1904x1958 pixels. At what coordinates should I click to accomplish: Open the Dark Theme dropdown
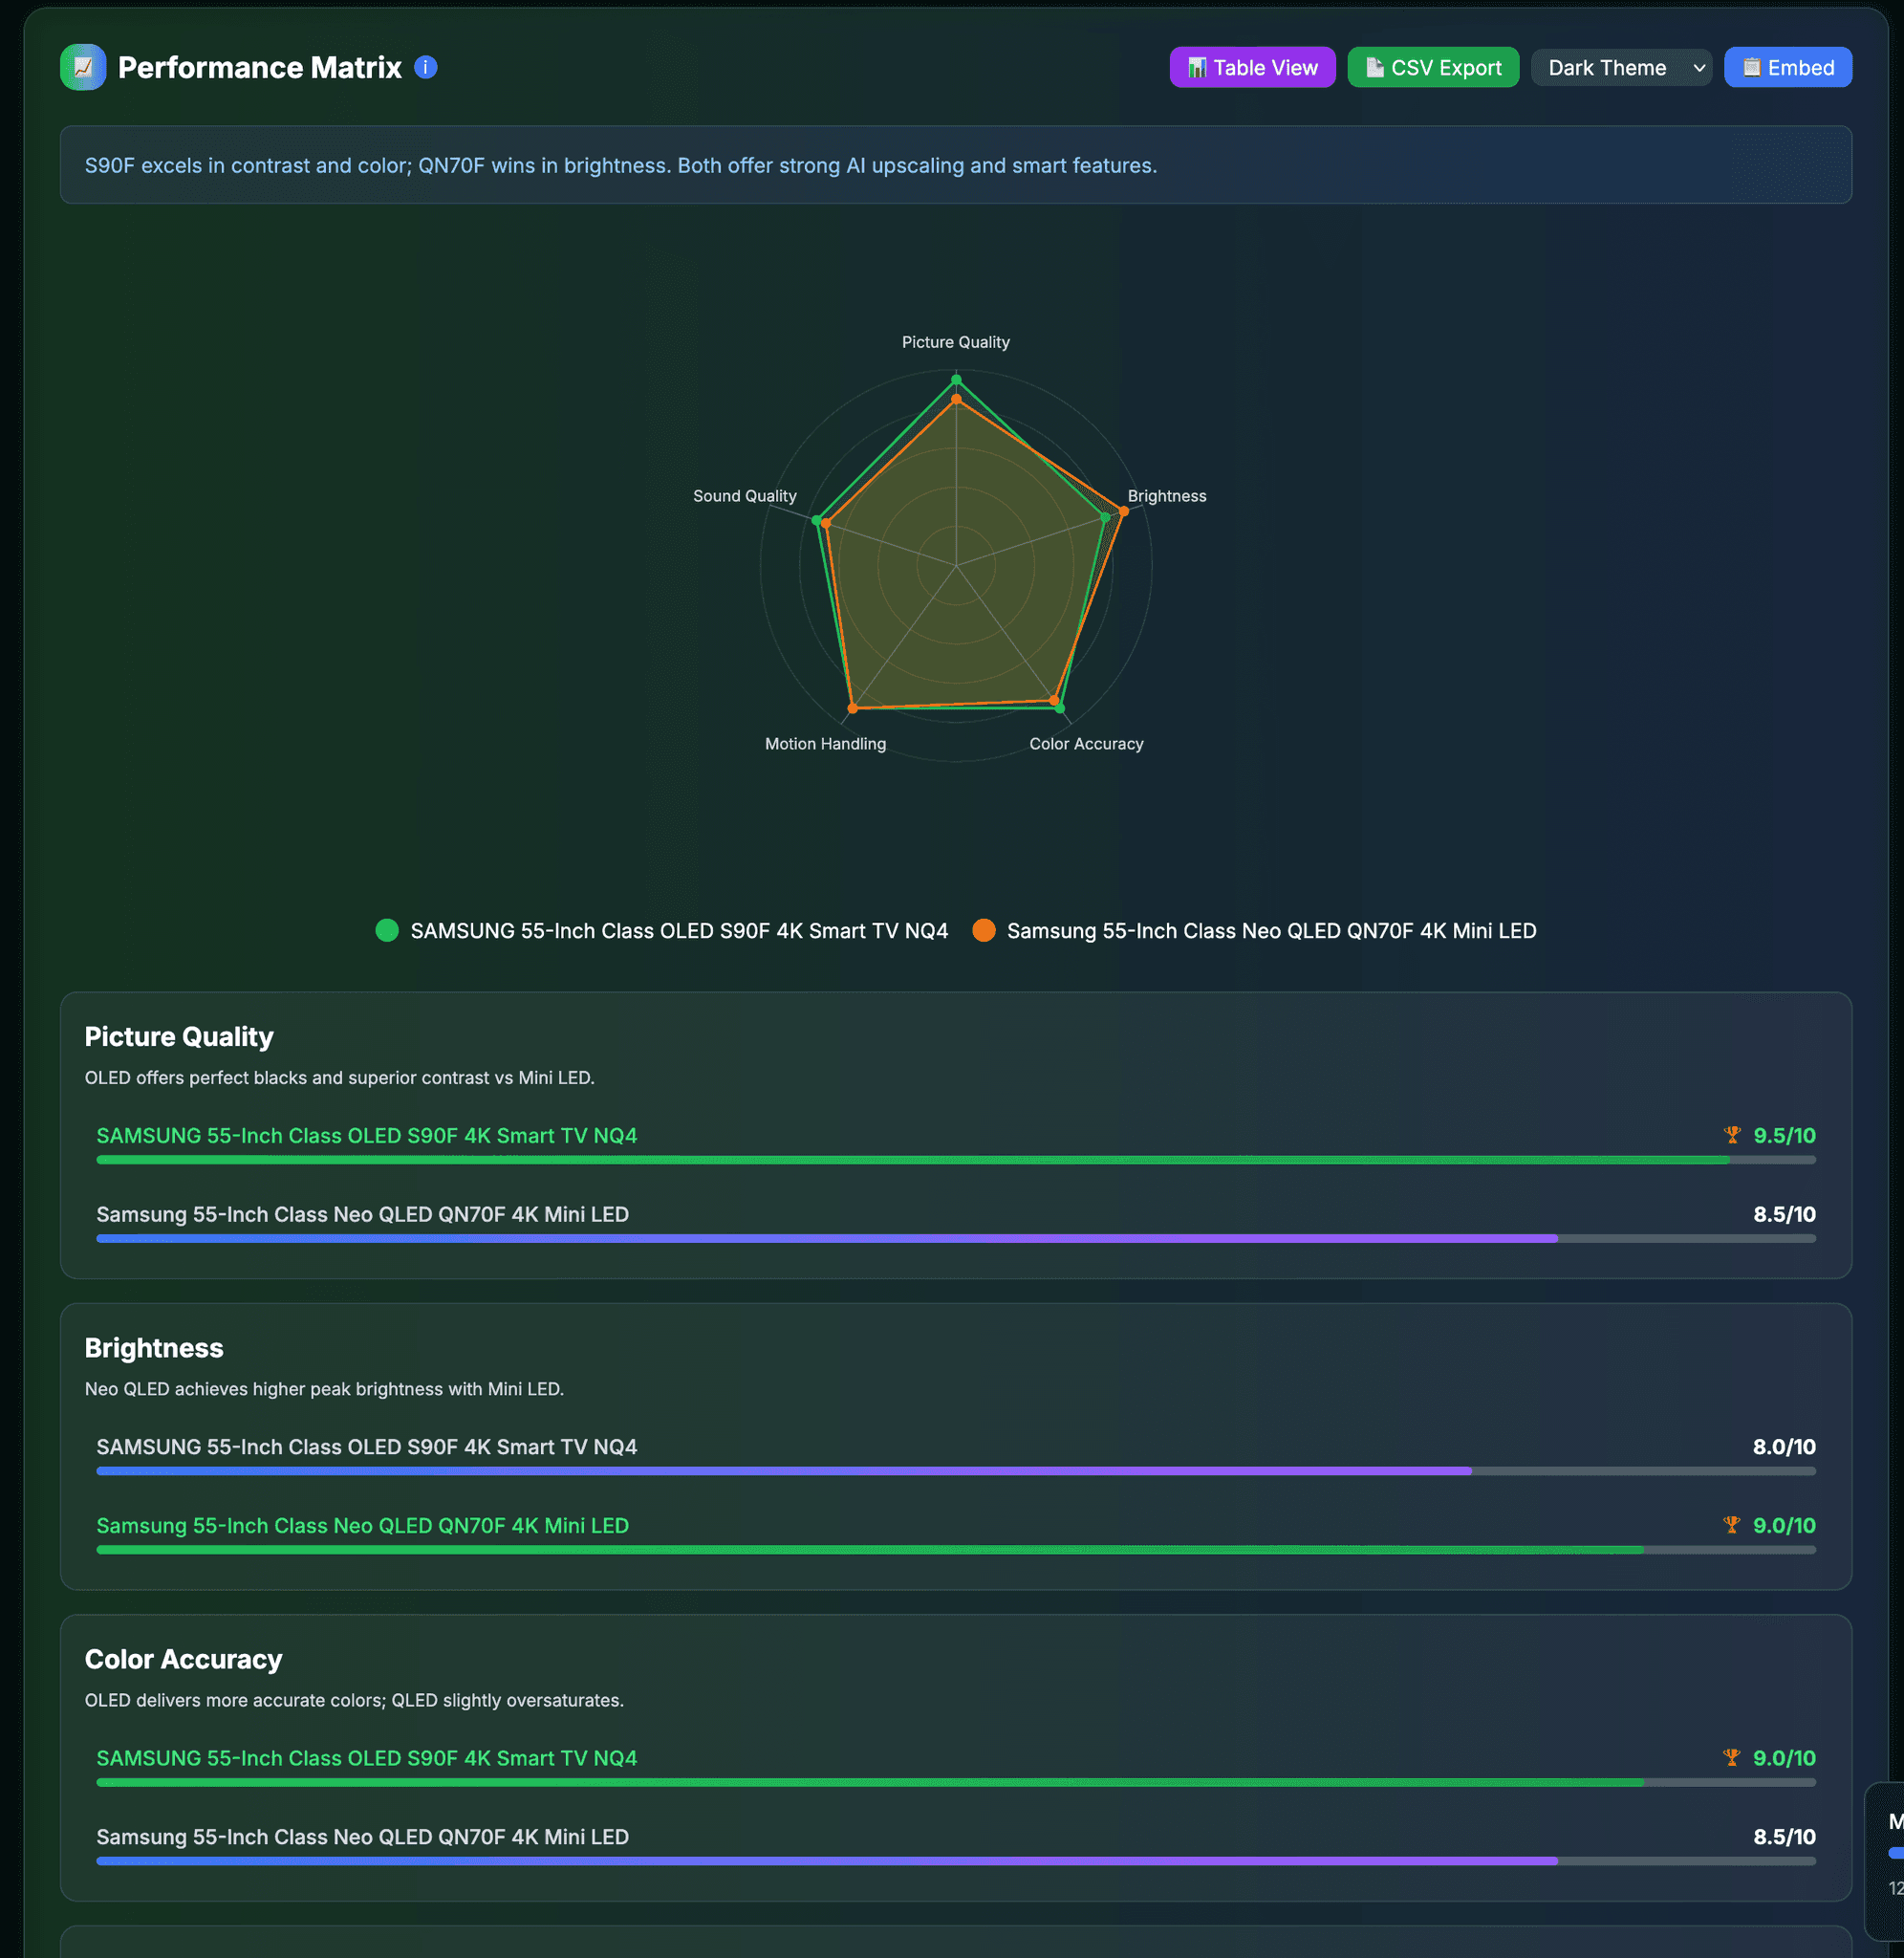[x=1620, y=67]
